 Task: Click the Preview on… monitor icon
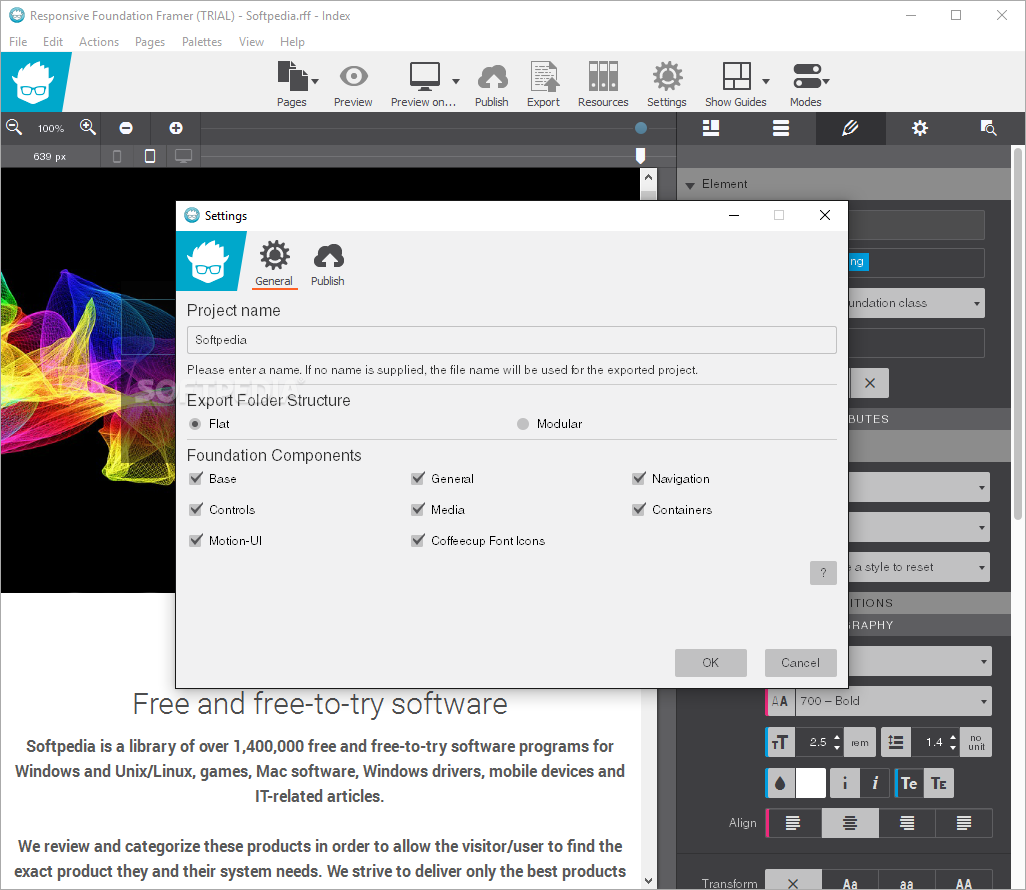(425, 77)
